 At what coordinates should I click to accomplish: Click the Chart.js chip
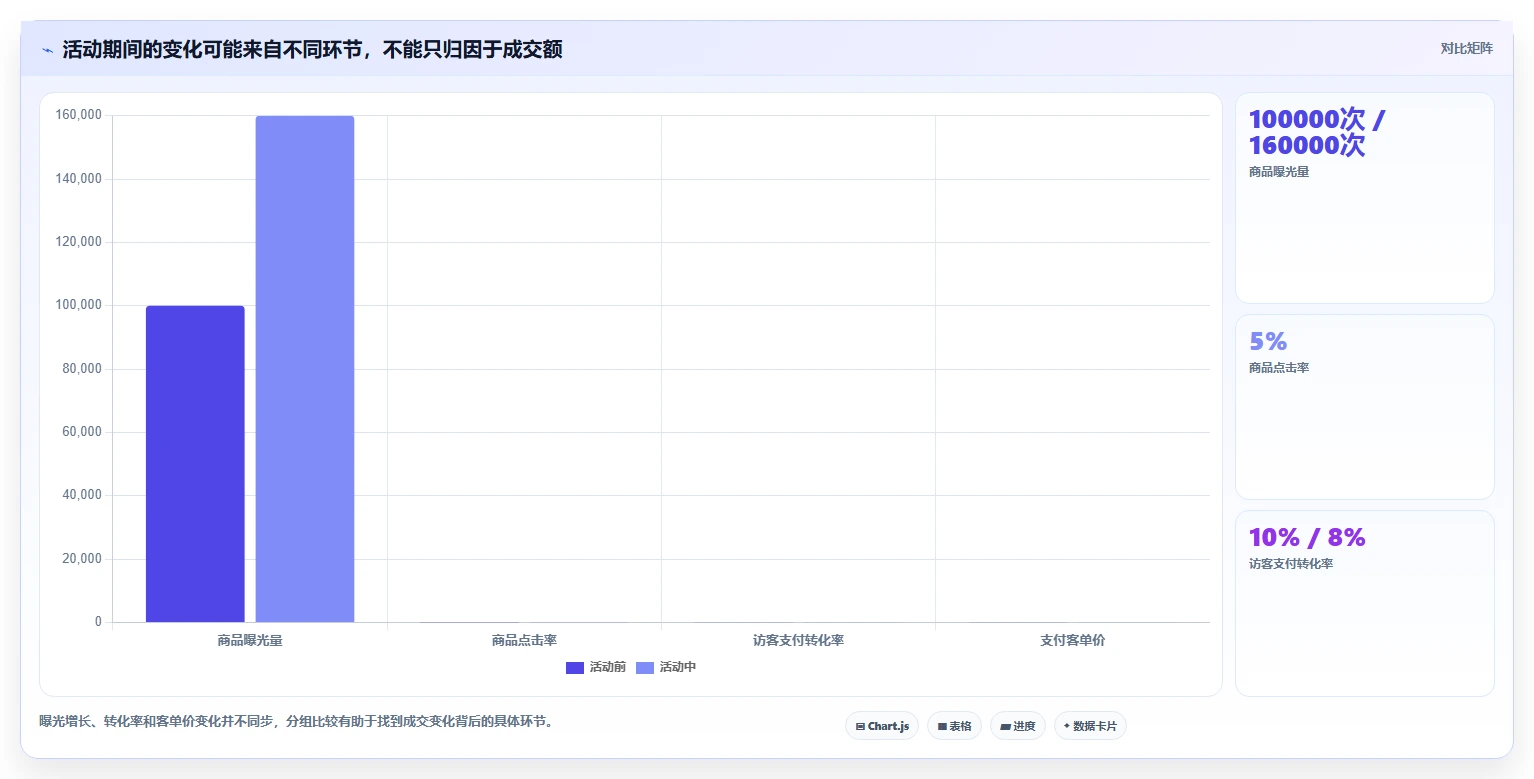coord(881,726)
